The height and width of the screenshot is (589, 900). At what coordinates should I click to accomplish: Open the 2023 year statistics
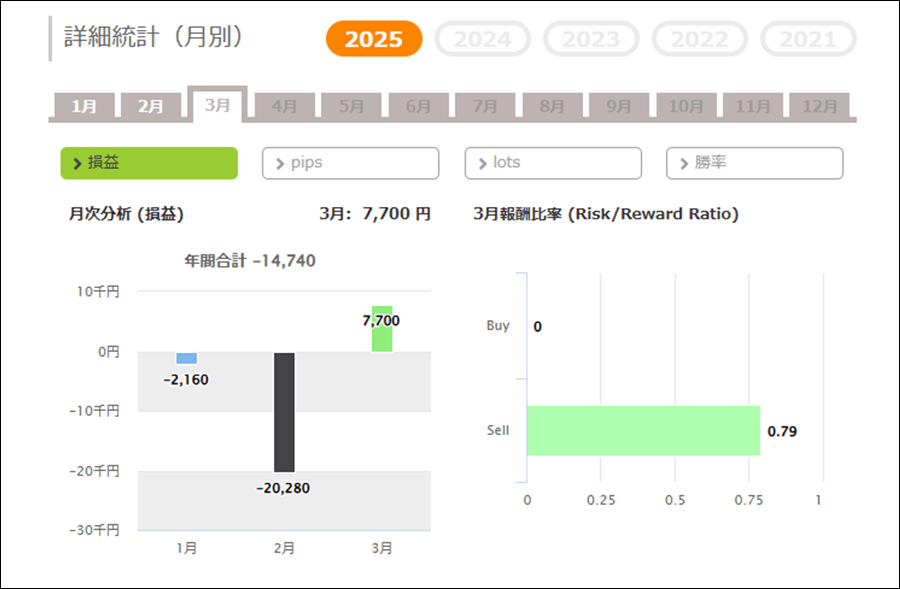591,39
